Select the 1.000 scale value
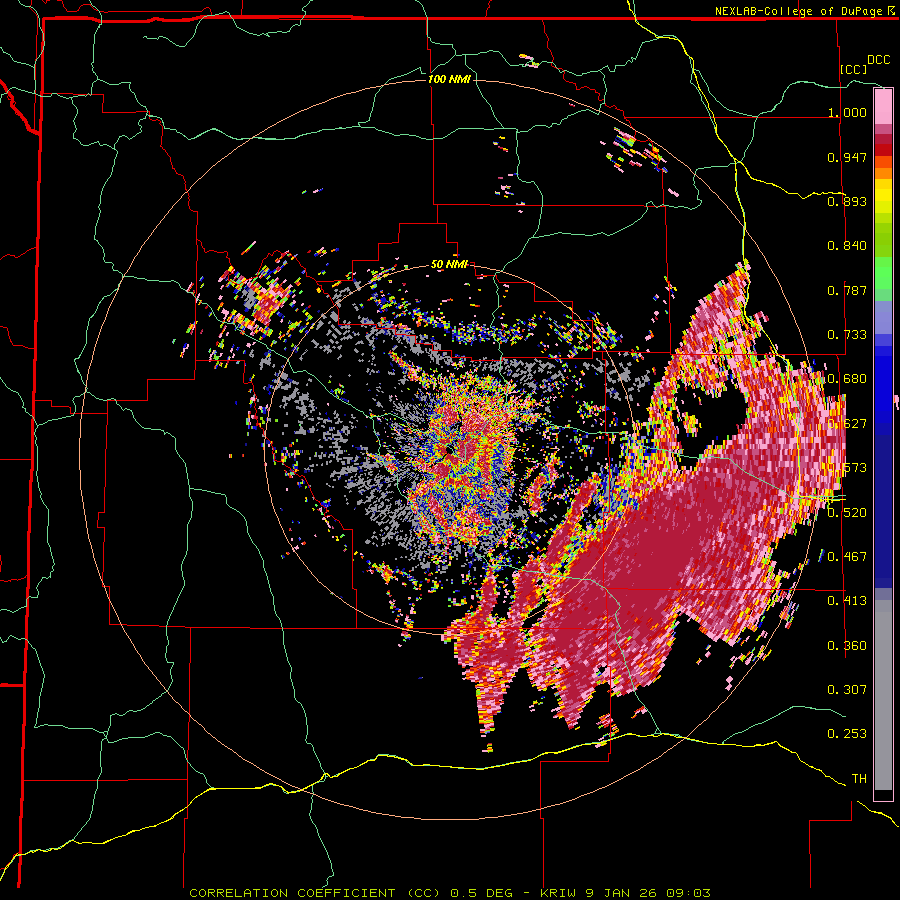 (847, 112)
